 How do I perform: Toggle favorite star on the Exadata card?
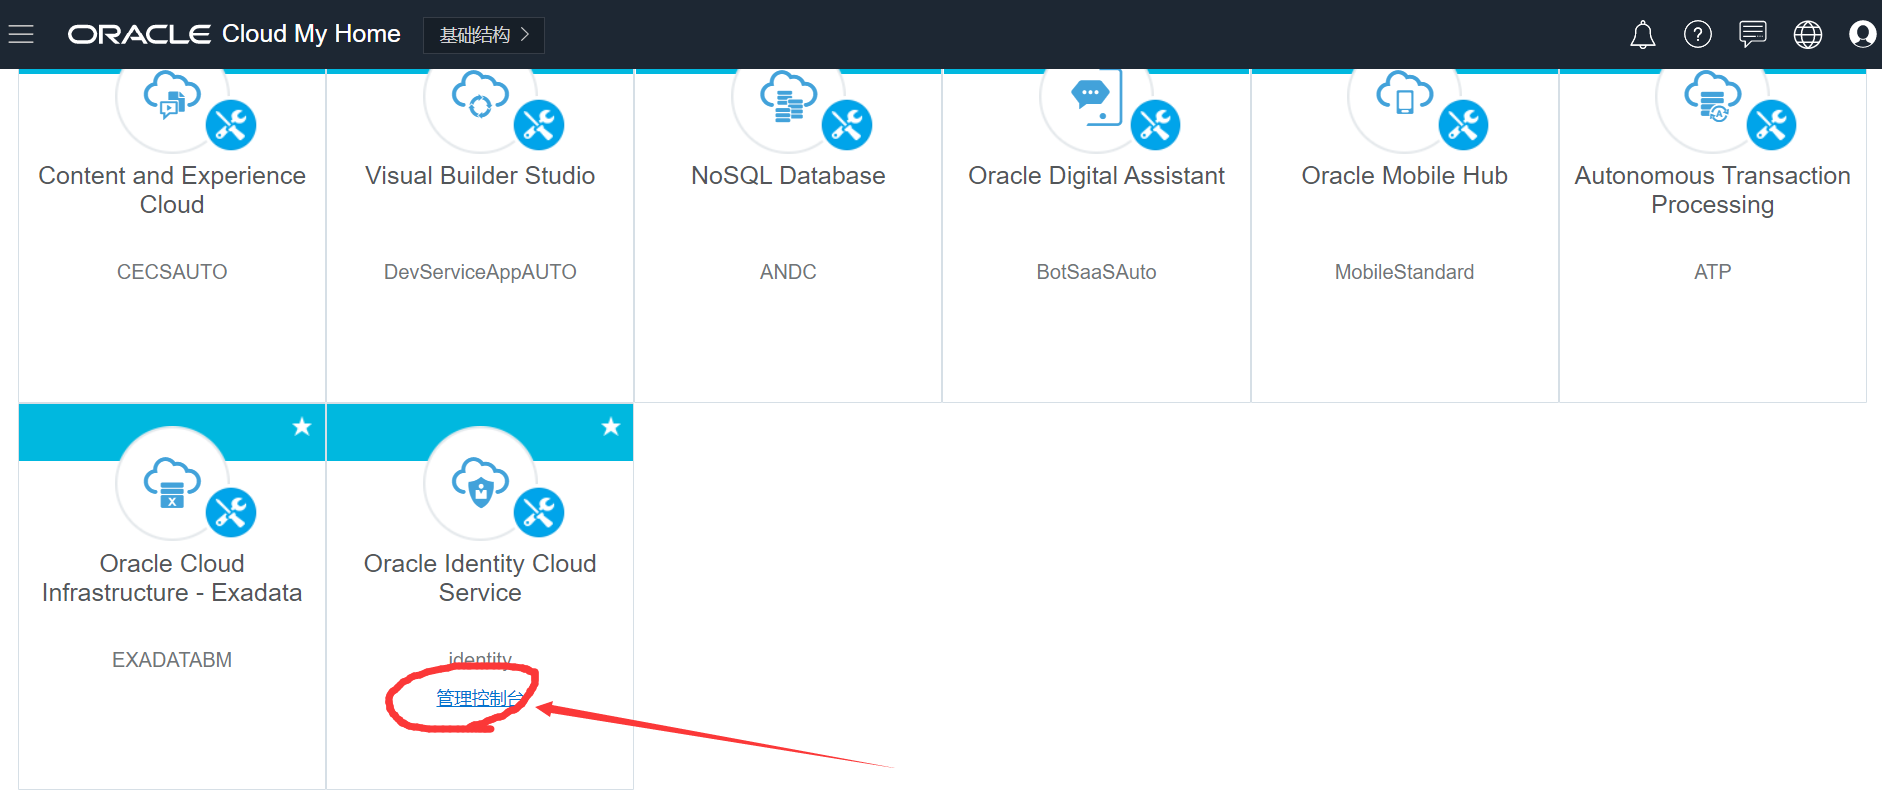coord(302,427)
